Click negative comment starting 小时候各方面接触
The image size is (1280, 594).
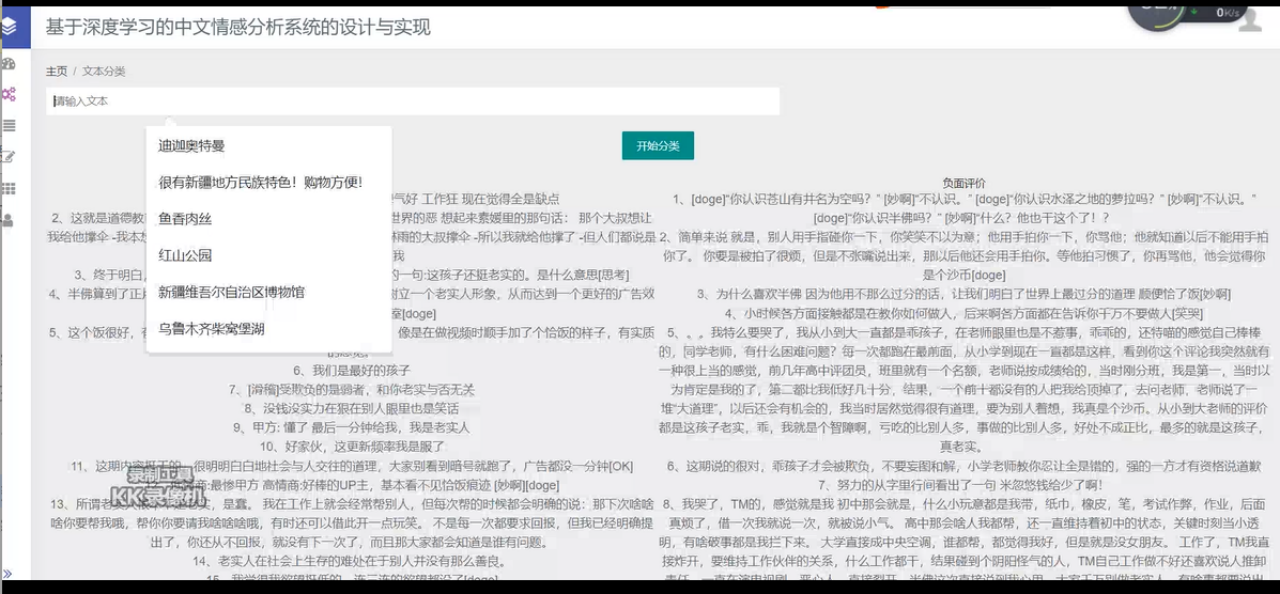tap(964, 312)
